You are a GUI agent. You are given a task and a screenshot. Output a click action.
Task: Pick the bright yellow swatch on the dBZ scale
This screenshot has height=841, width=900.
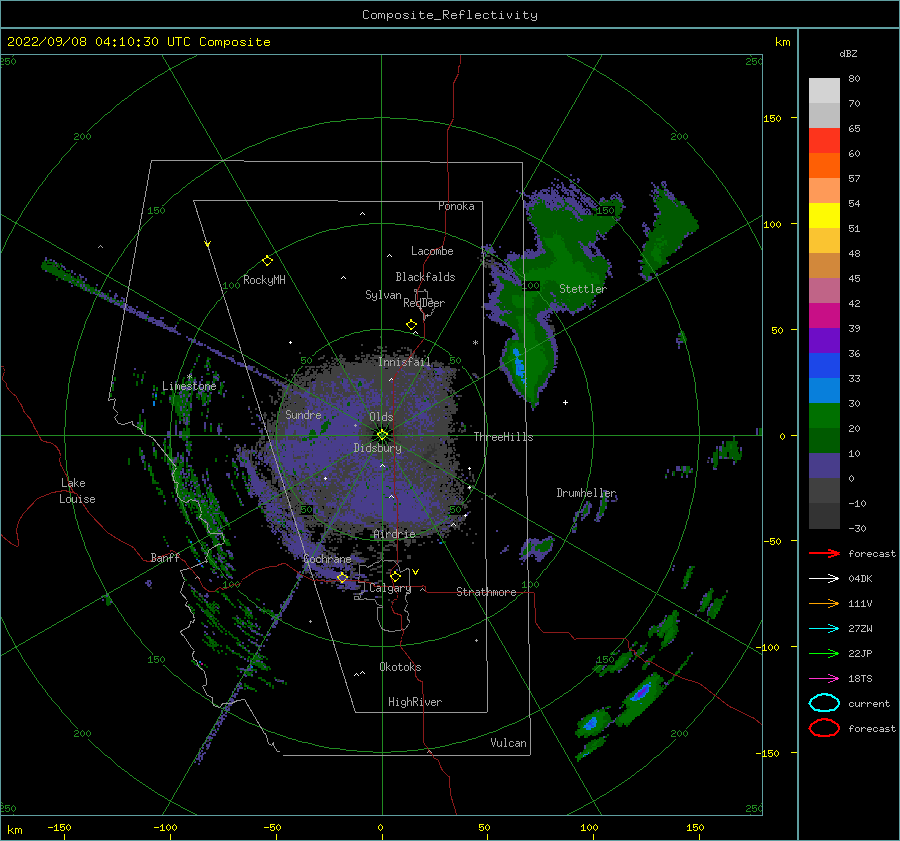click(x=824, y=216)
